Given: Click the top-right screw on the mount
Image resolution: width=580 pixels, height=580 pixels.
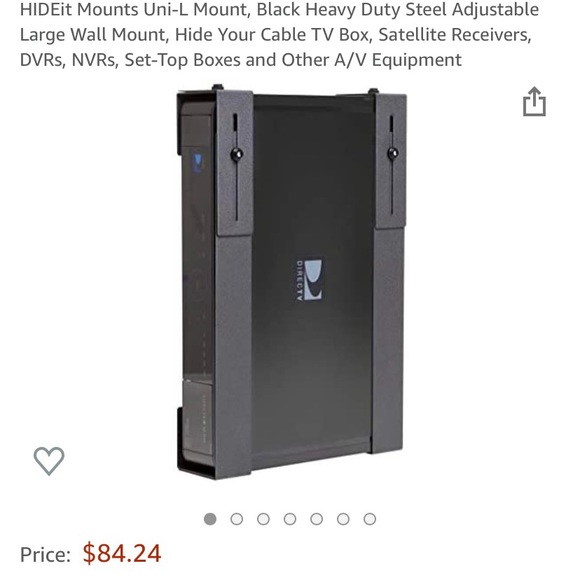Looking at the screenshot, I should point(373,91).
